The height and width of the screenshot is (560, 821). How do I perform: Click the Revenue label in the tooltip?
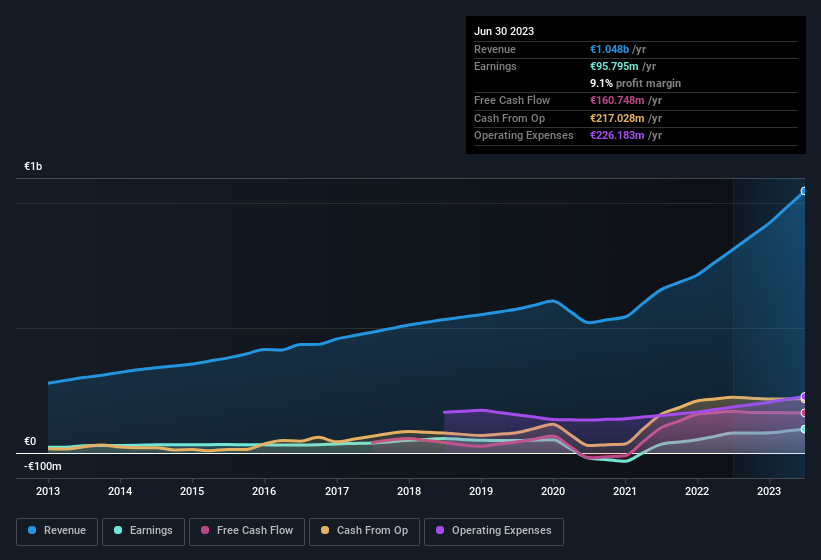[x=495, y=49]
